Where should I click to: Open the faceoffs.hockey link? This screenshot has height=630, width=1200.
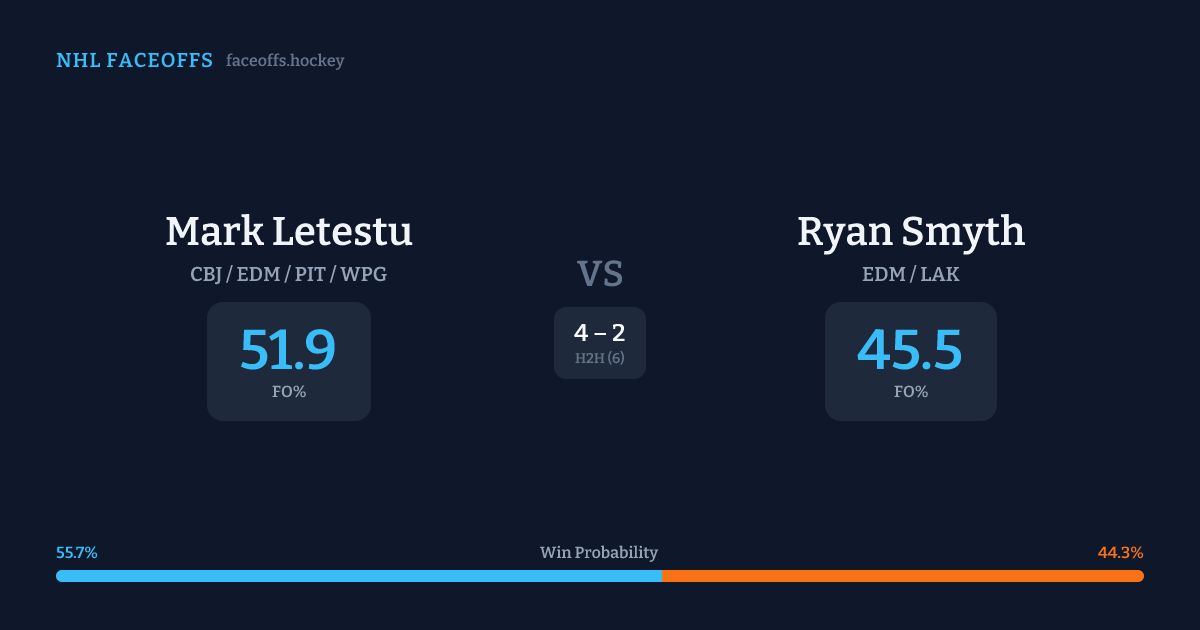pyautogui.click(x=285, y=61)
